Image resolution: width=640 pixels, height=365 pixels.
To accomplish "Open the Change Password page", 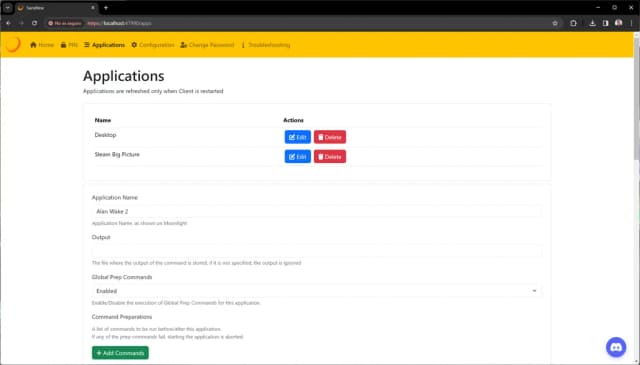I will [207, 45].
